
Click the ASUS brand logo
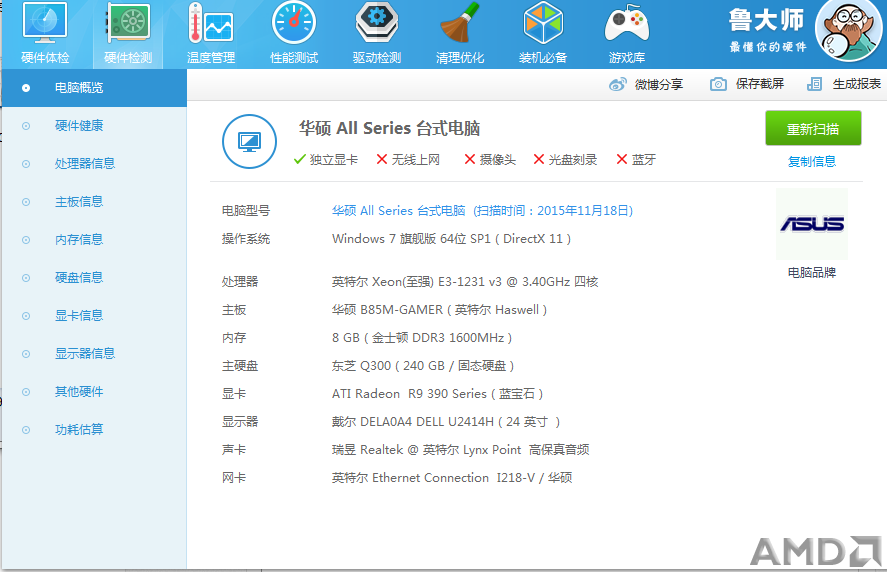click(x=812, y=224)
